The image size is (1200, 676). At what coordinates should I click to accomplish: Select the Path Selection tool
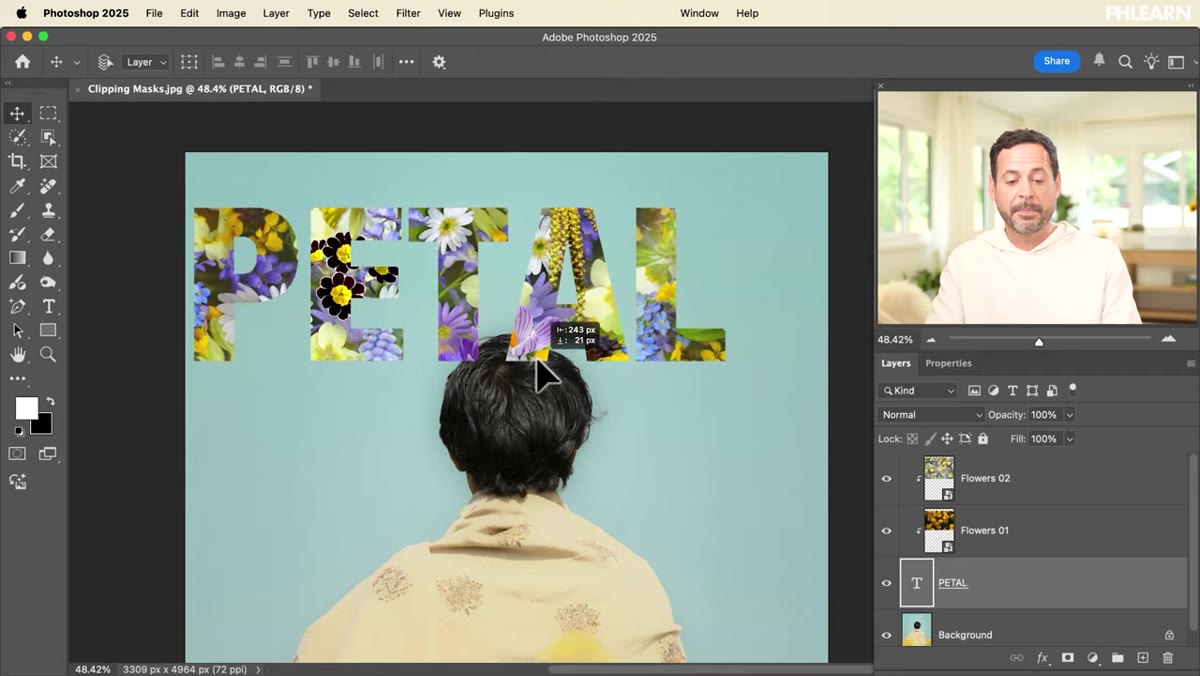17,330
